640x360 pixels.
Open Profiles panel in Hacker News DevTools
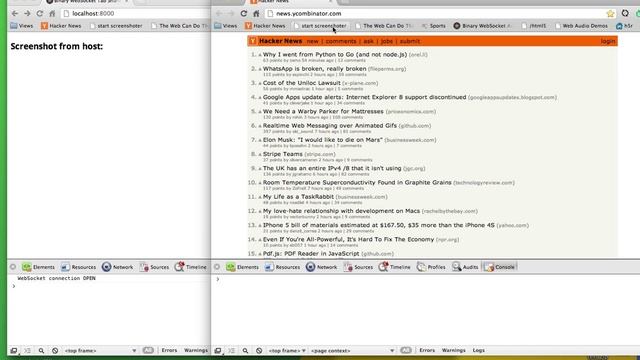(x=431, y=267)
